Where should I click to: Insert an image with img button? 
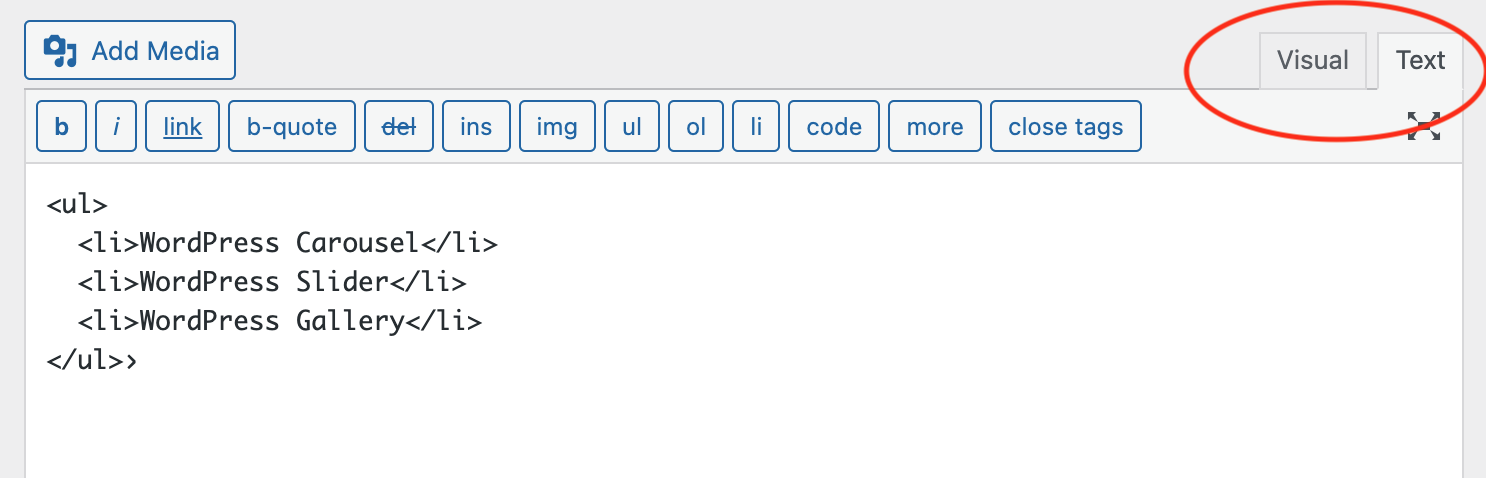[x=557, y=127]
